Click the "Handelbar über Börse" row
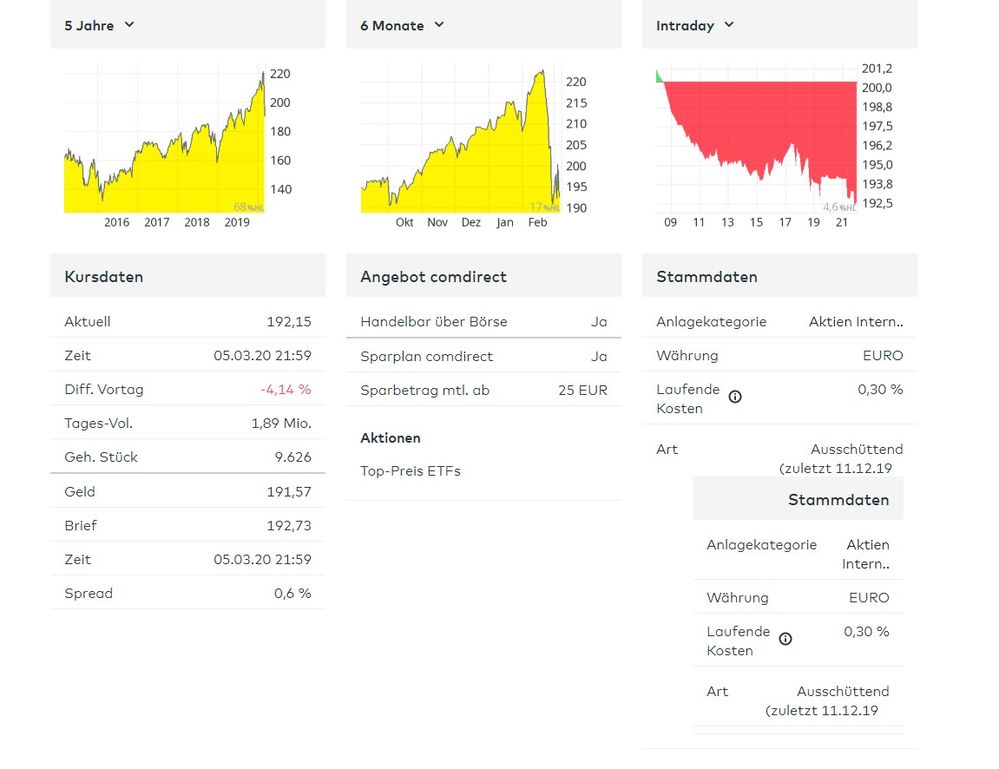The width and height of the screenshot is (999, 769). 483,322
